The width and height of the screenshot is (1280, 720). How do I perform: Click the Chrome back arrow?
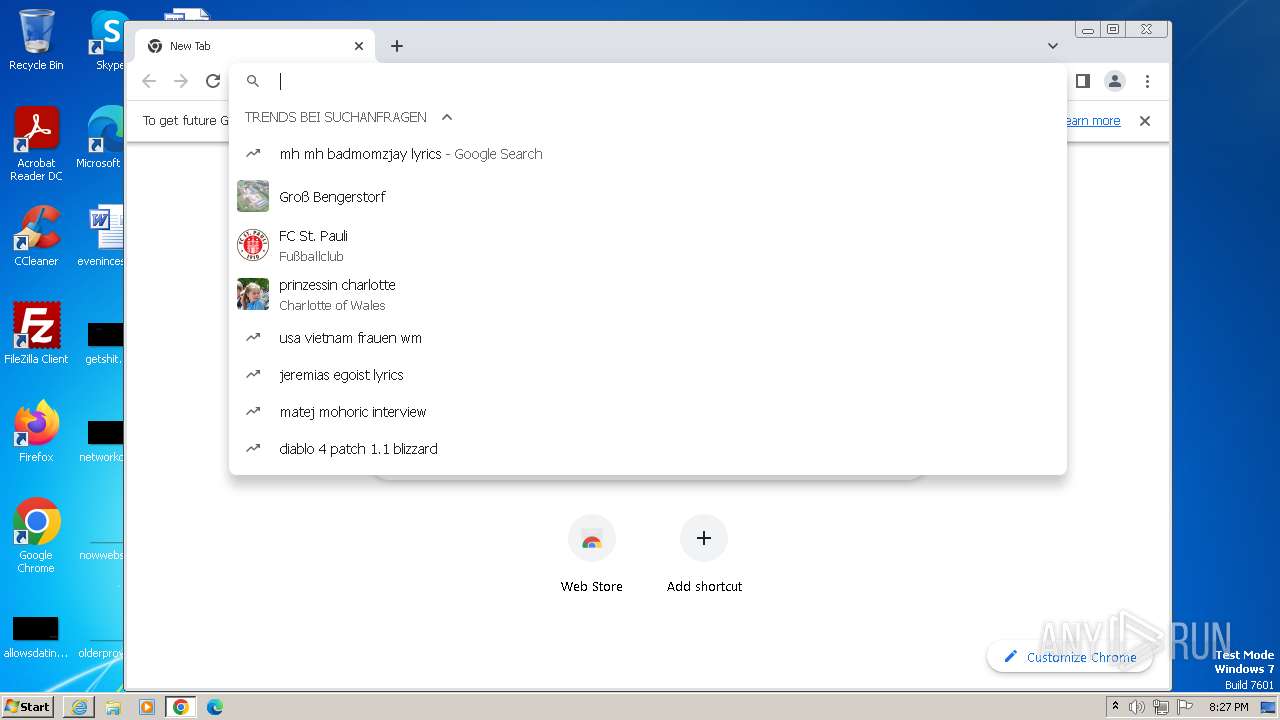coord(149,81)
